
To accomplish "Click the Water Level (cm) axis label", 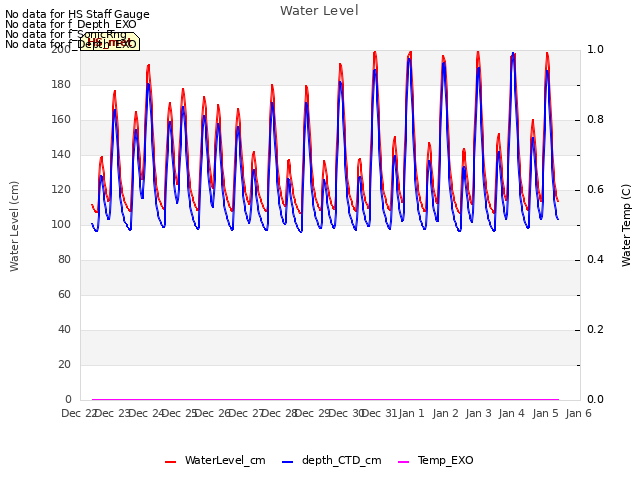I will [x=14, y=226].
